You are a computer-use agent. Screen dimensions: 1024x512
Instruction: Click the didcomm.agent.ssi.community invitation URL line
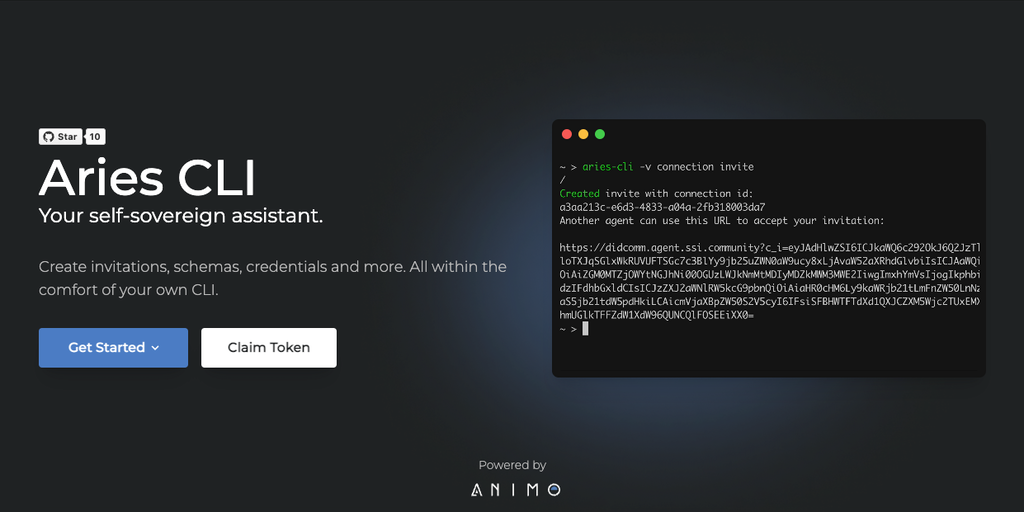(x=770, y=248)
